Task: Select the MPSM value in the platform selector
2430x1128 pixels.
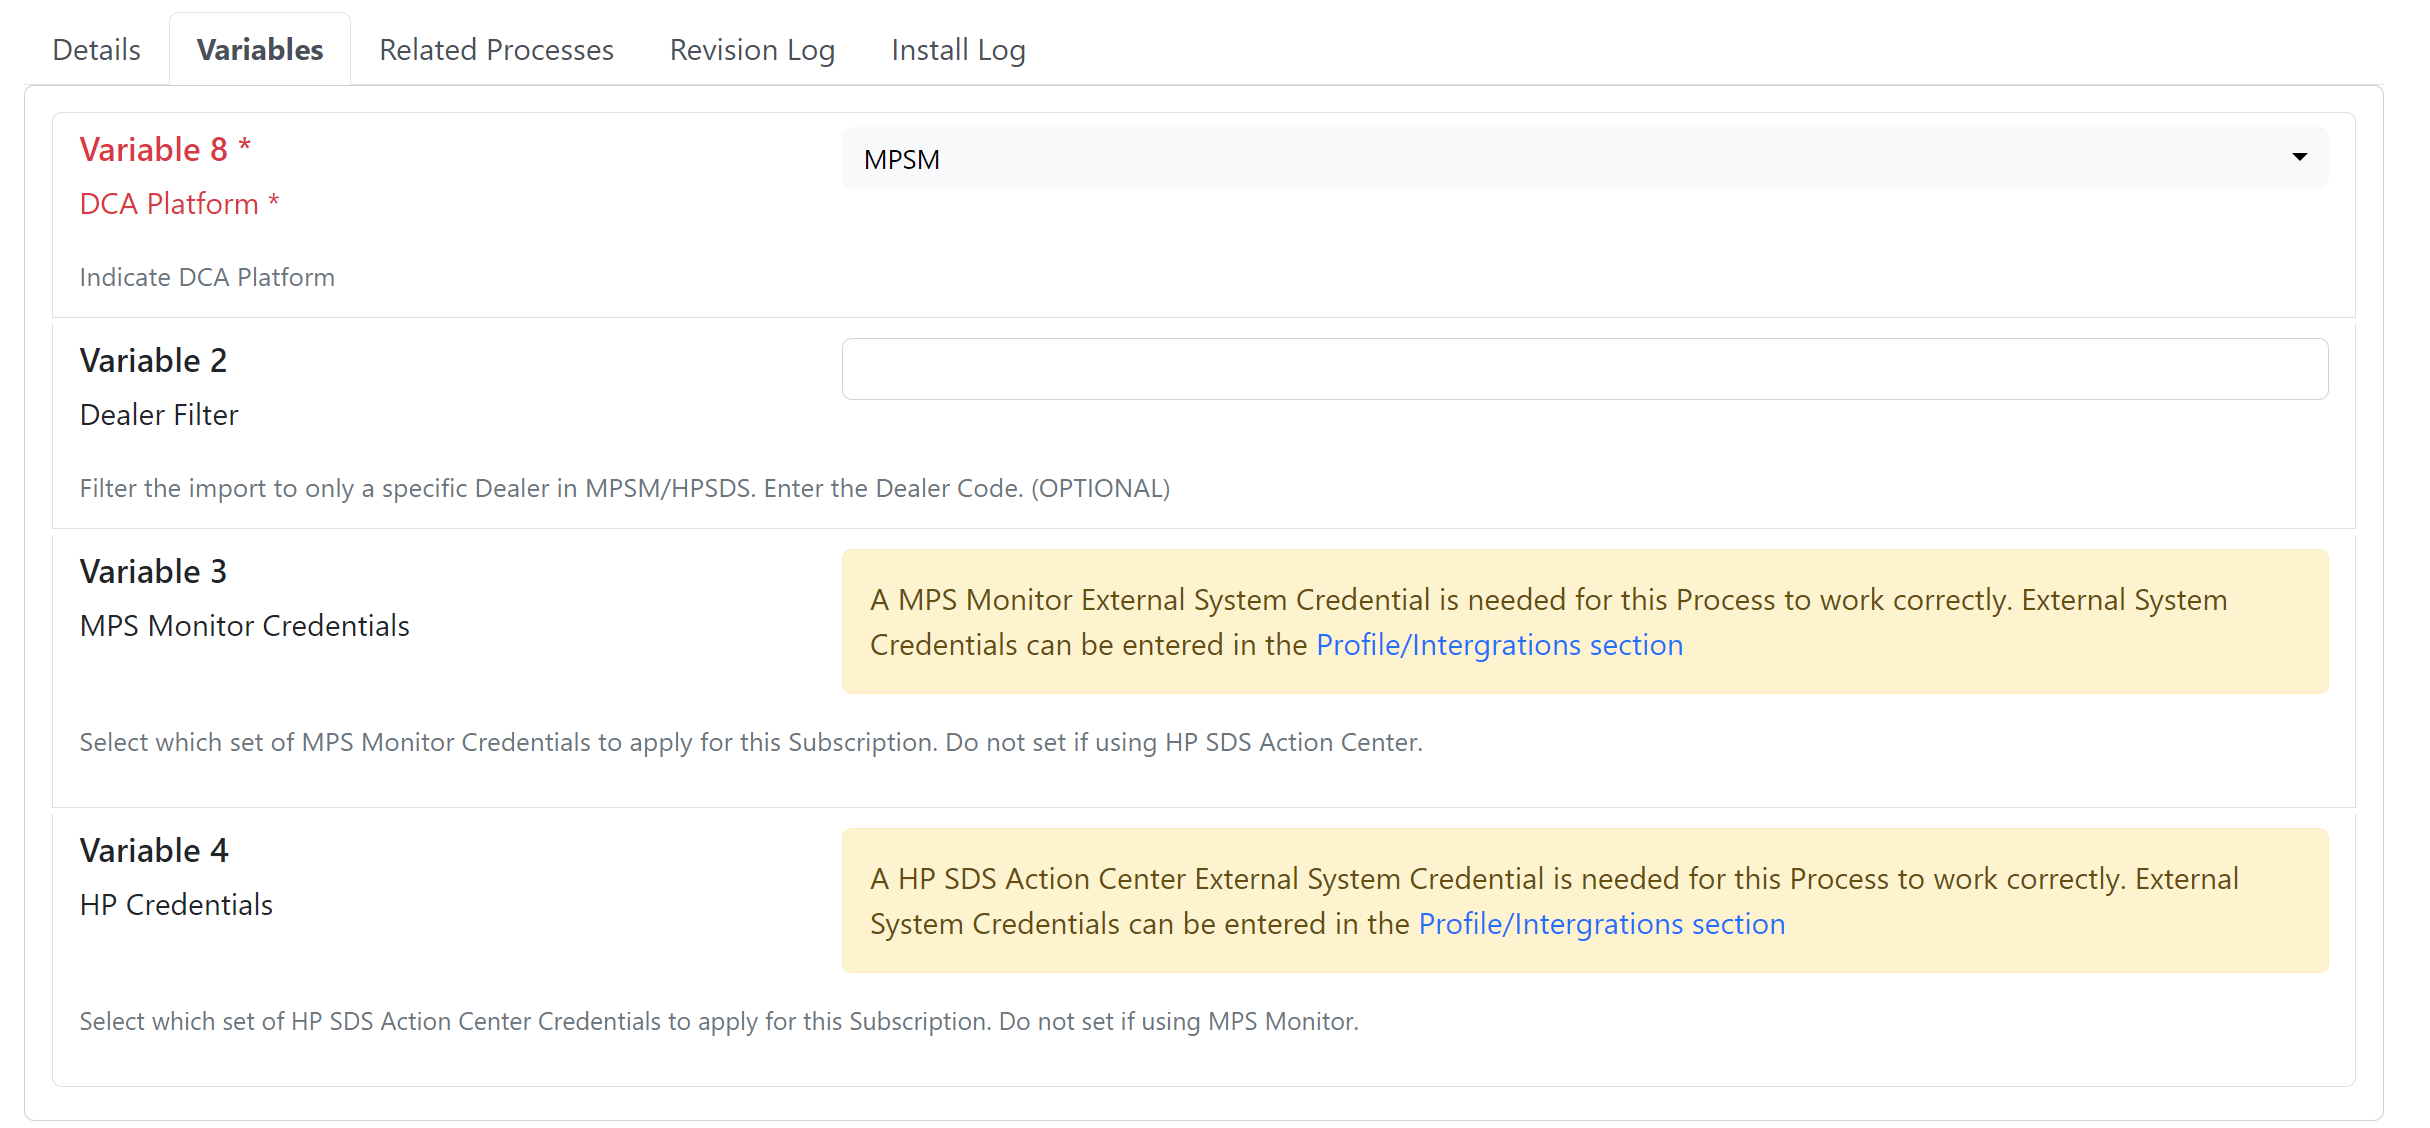Action: pyautogui.click(x=901, y=158)
